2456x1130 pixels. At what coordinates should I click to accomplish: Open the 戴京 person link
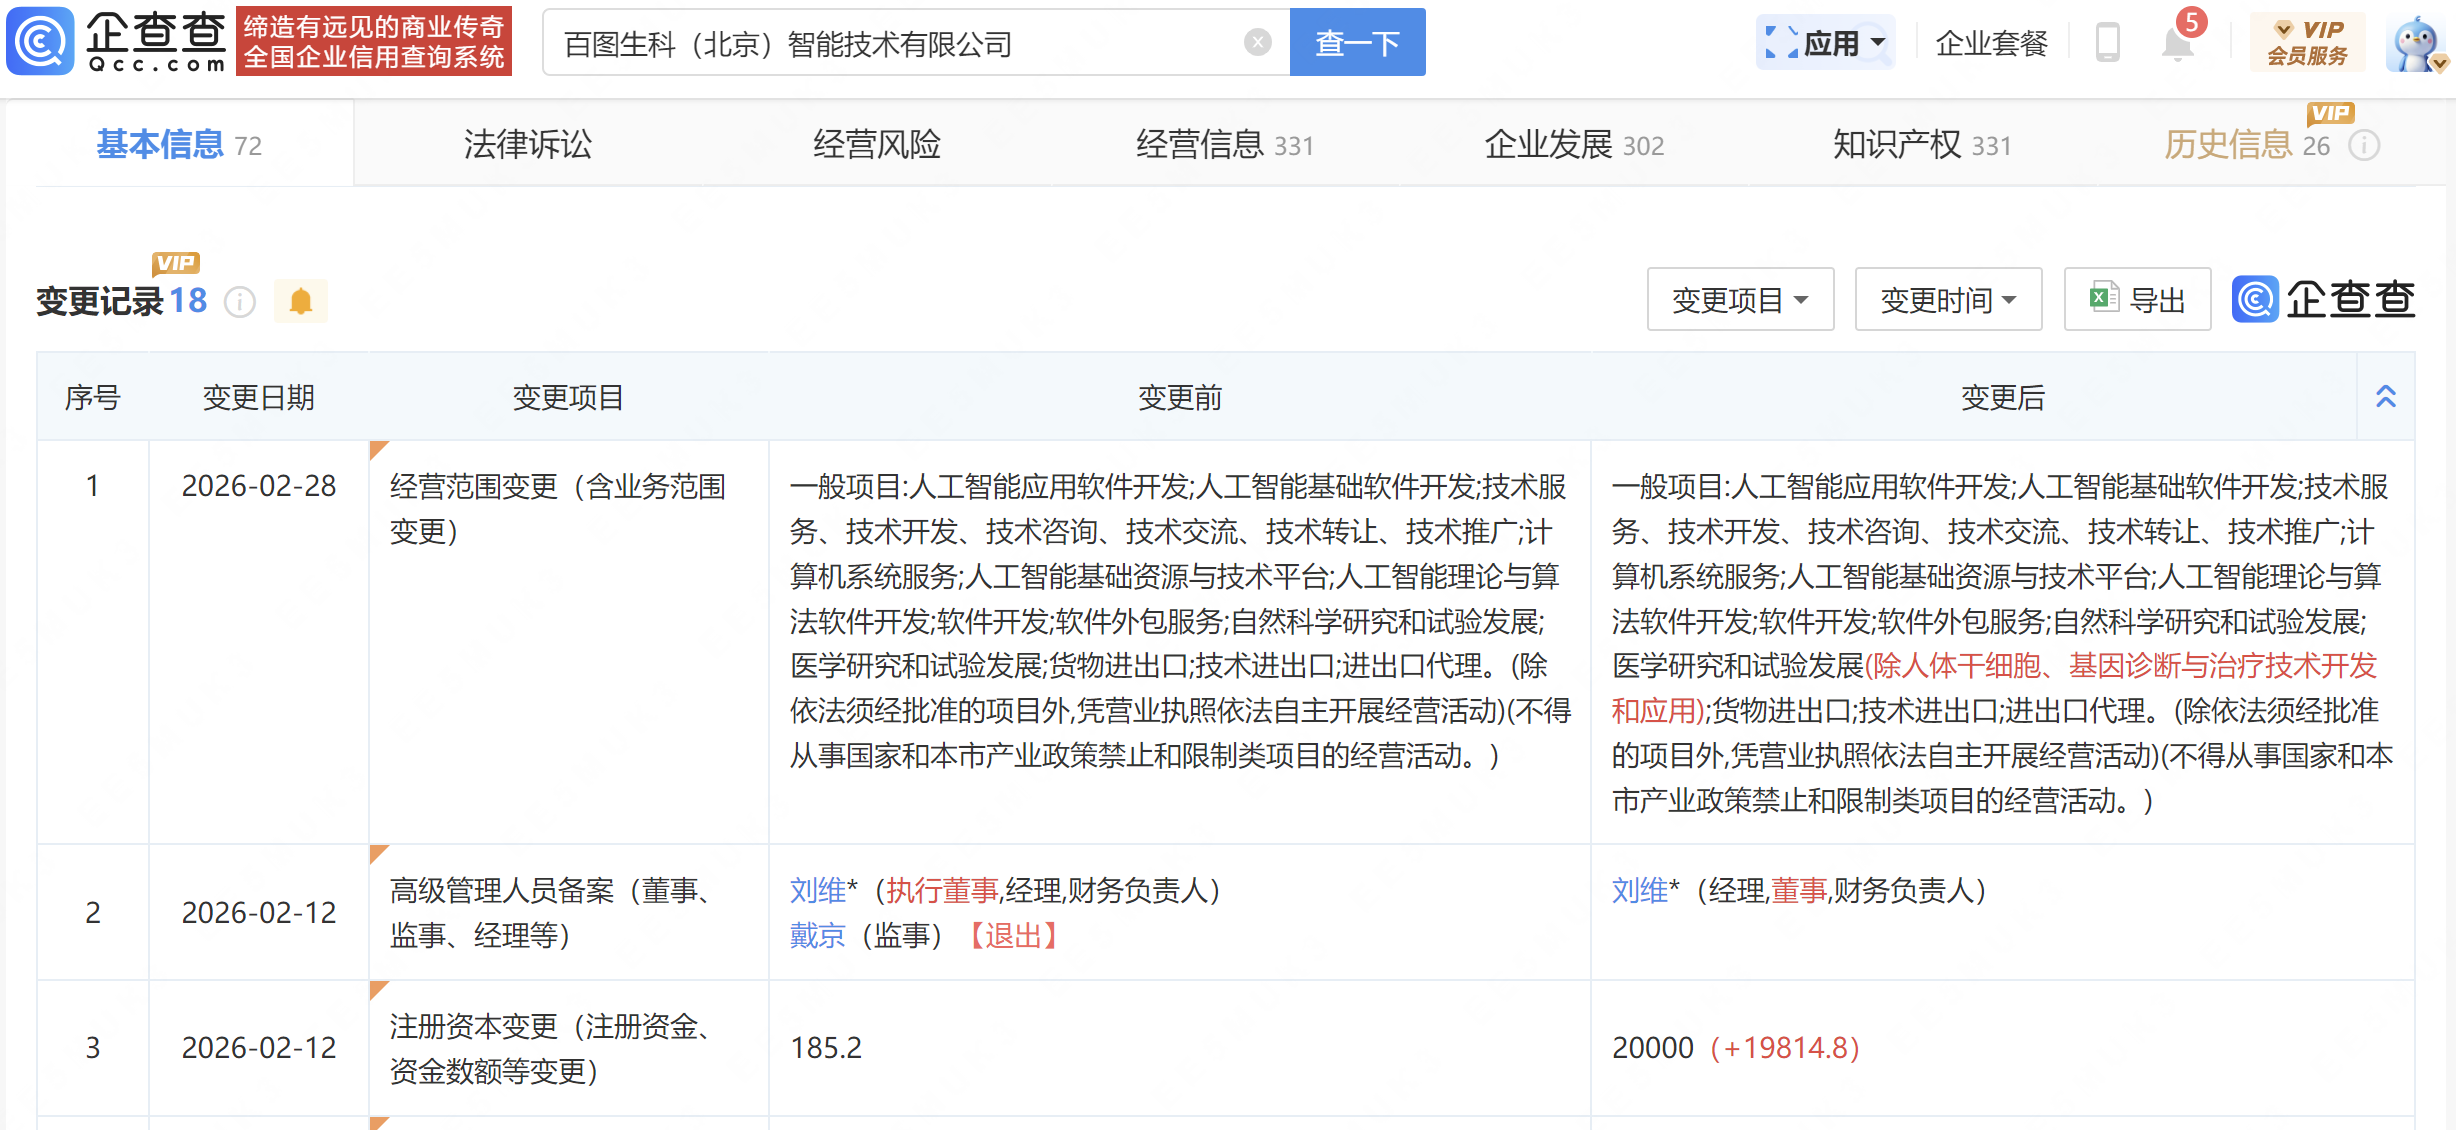point(817,936)
